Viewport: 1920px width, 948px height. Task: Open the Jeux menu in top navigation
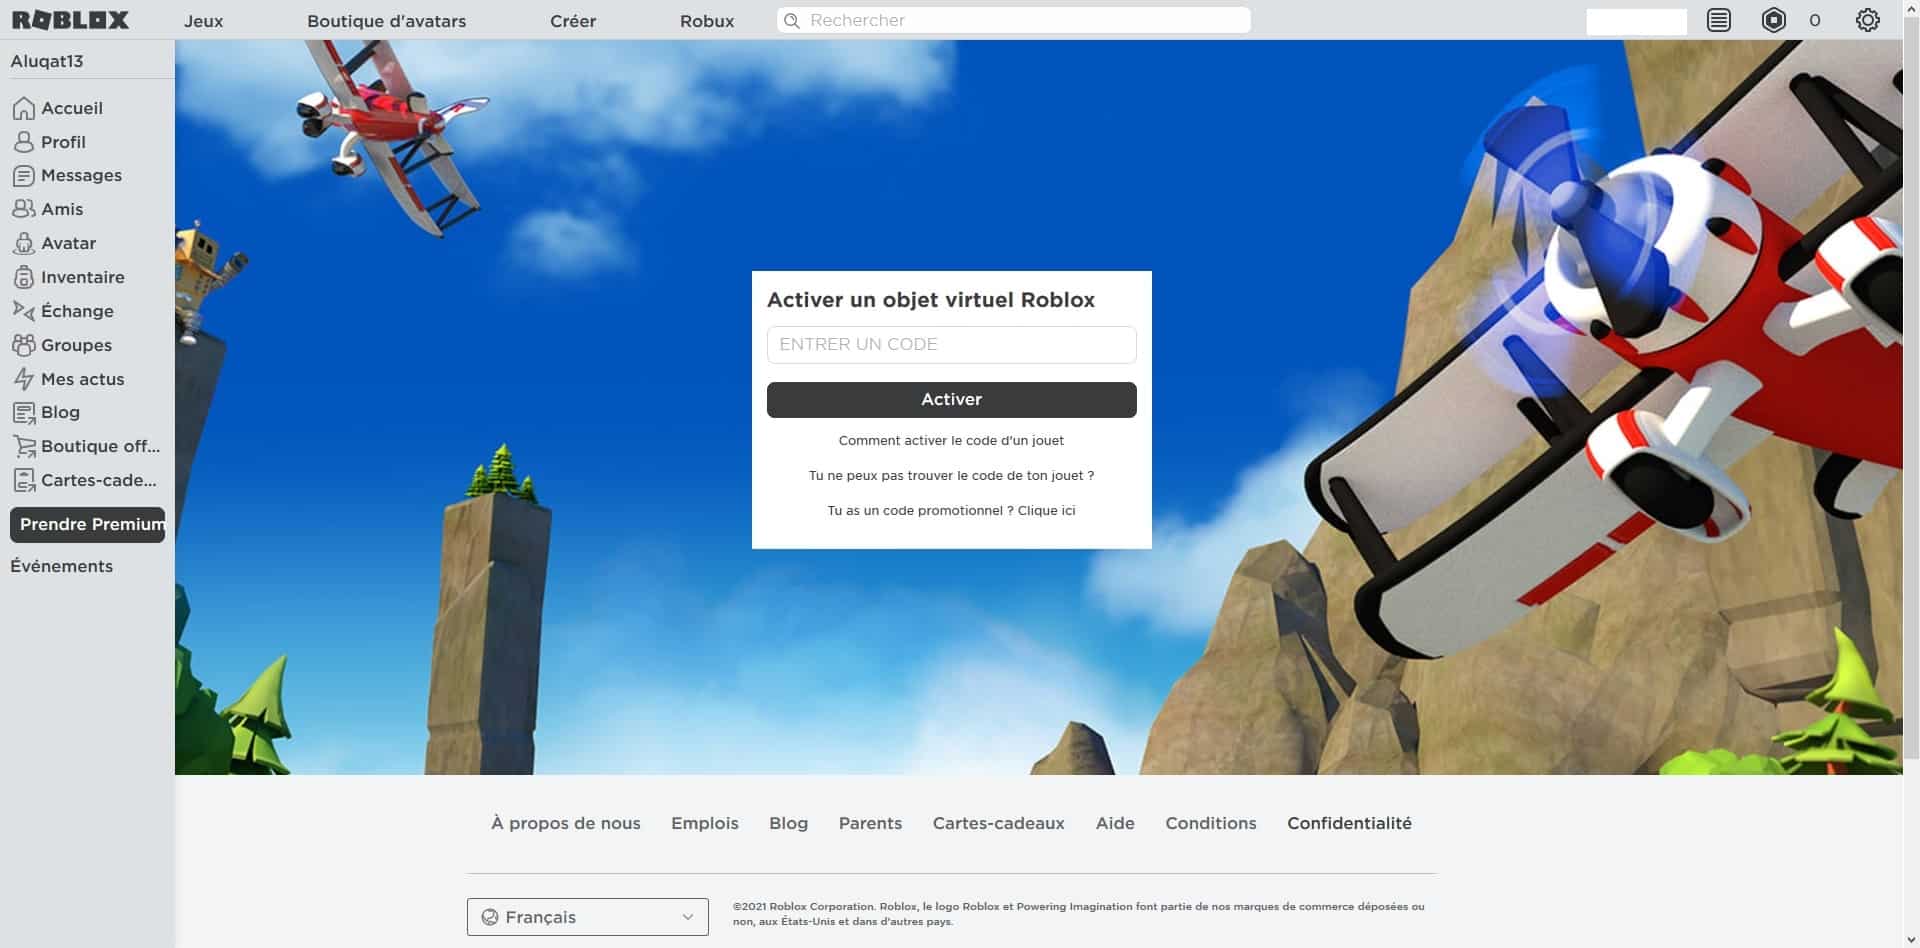[203, 21]
